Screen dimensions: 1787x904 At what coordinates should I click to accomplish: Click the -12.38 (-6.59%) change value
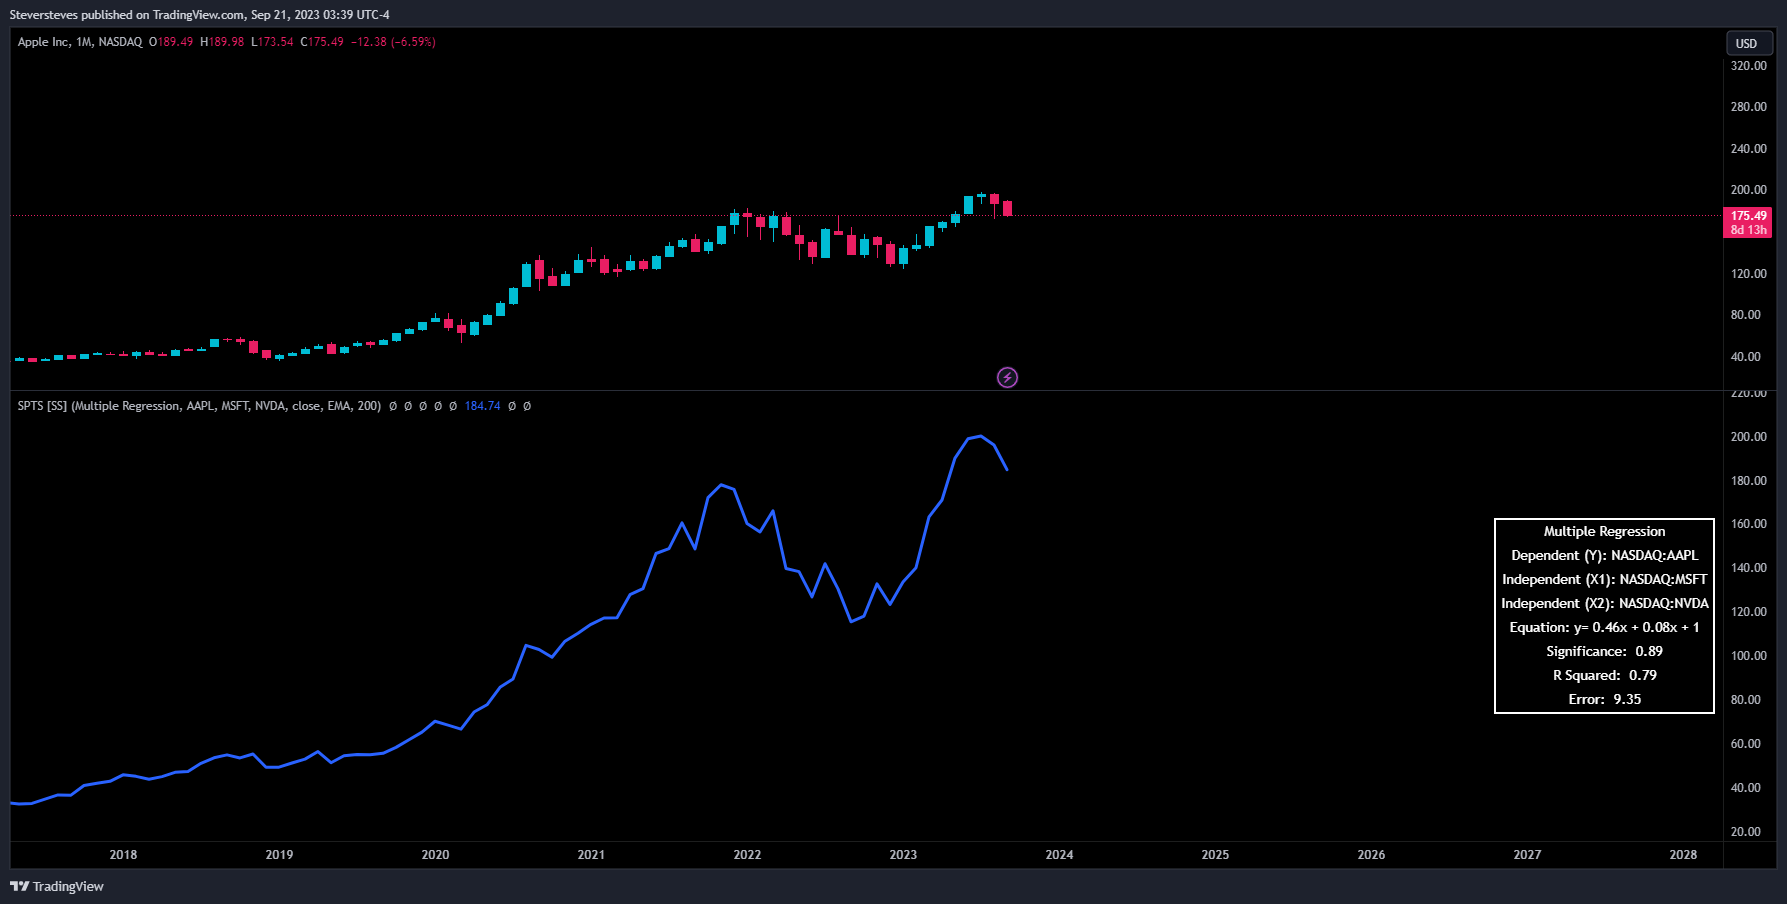(393, 42)
